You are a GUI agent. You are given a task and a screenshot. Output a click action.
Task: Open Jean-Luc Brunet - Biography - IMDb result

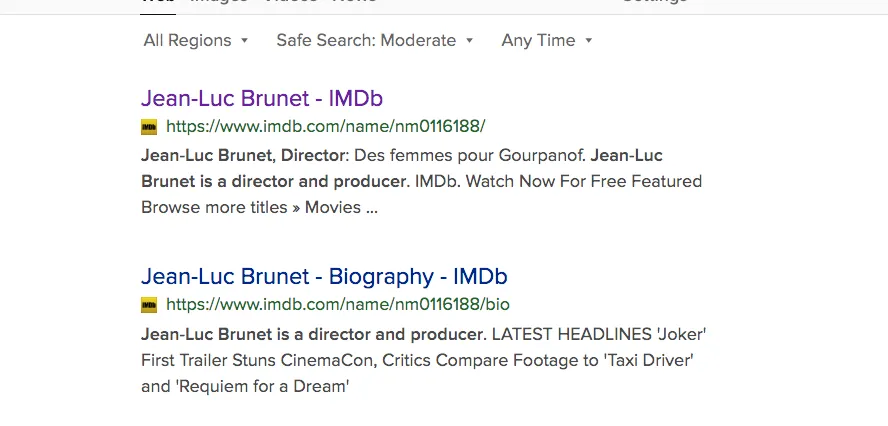[x=324, y=276]
